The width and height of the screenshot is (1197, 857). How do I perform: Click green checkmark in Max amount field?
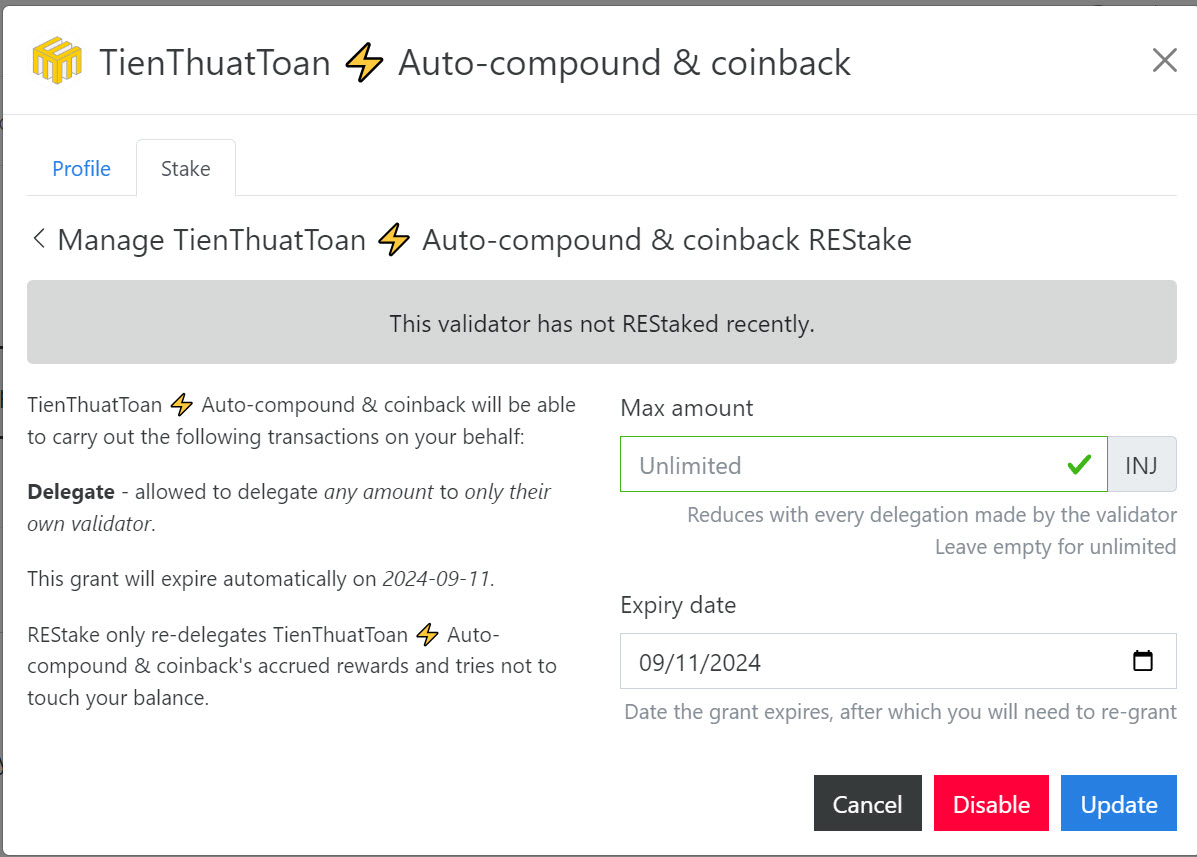tap(1078, 464)
